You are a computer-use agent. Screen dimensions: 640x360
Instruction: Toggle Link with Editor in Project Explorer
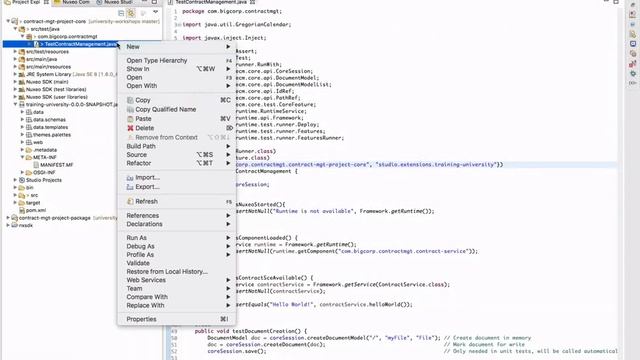tap(131, 13)
